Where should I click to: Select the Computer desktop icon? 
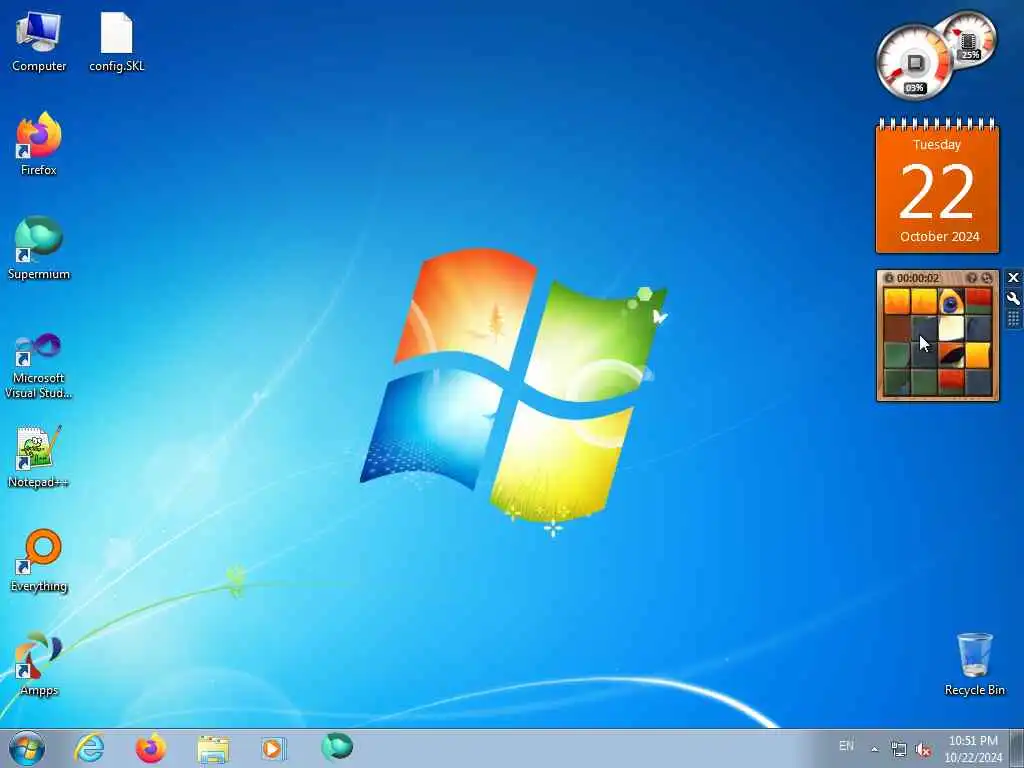pyautogui.click(x=39, y=42)
